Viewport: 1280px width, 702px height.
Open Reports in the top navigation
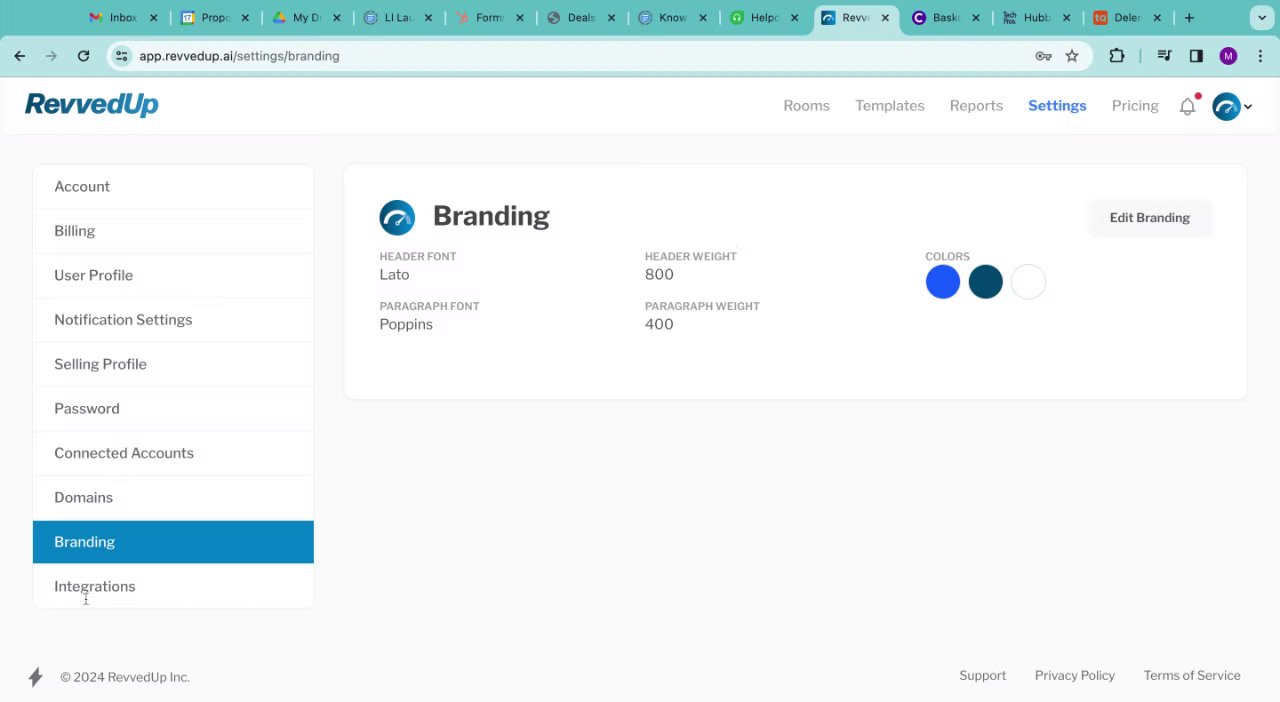[976, 106]
